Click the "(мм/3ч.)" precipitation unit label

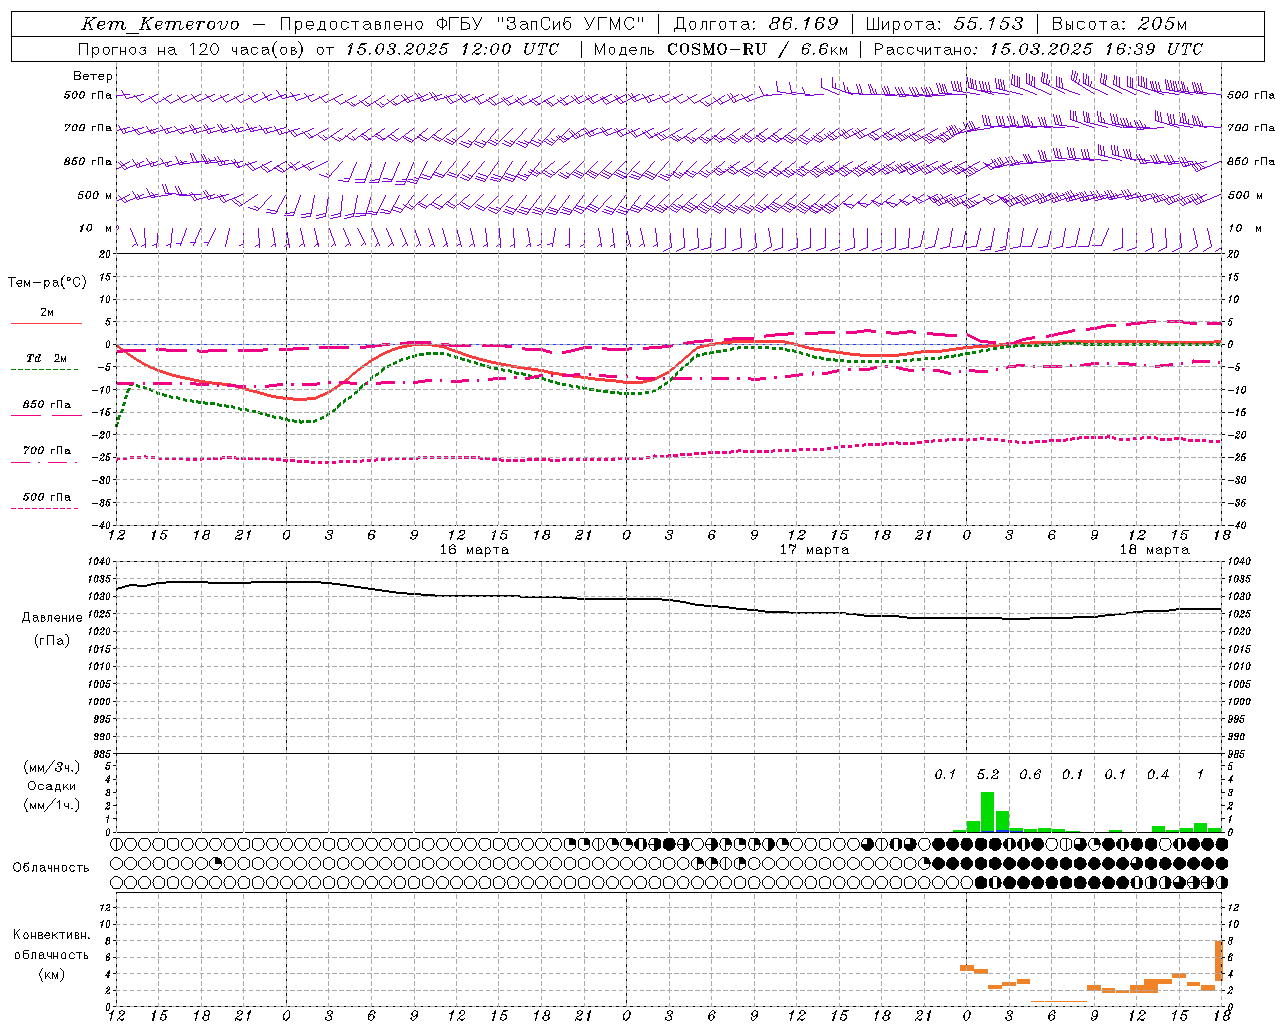53,767
